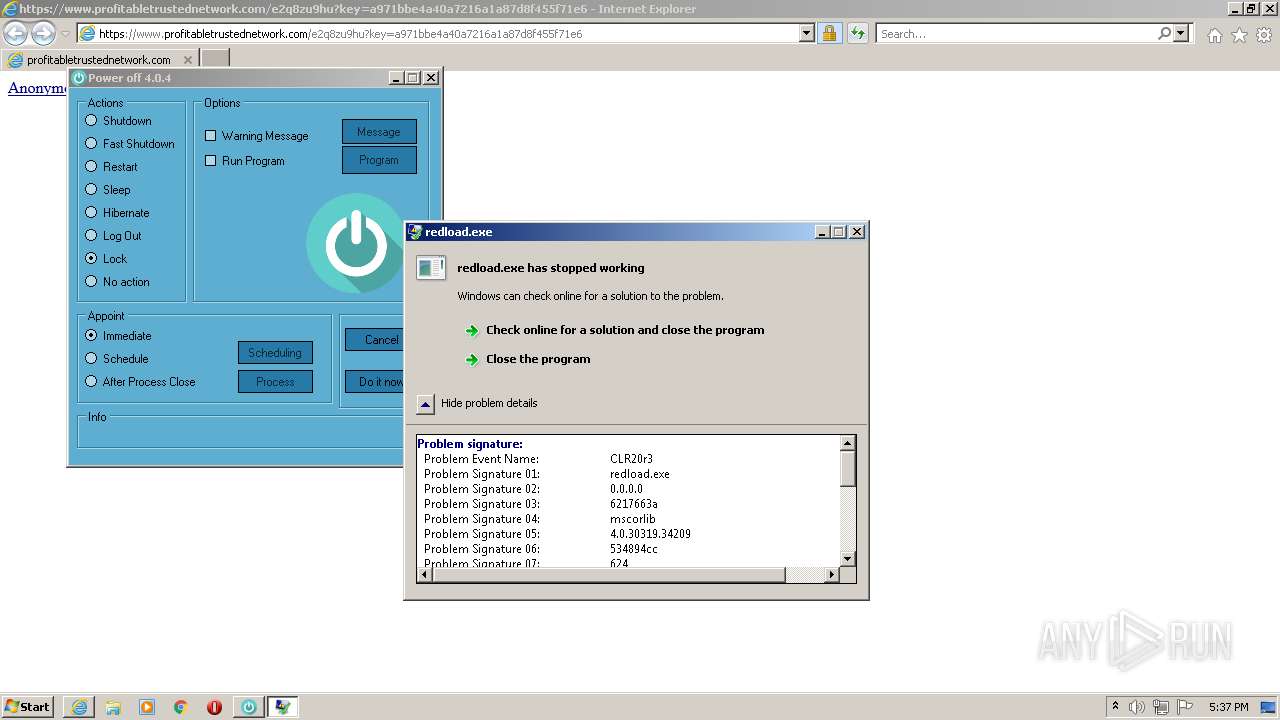The width and height of the screenshot is (1280, 720).
Task: Show hidden tray icons arrow
Action: point(1115,707)
